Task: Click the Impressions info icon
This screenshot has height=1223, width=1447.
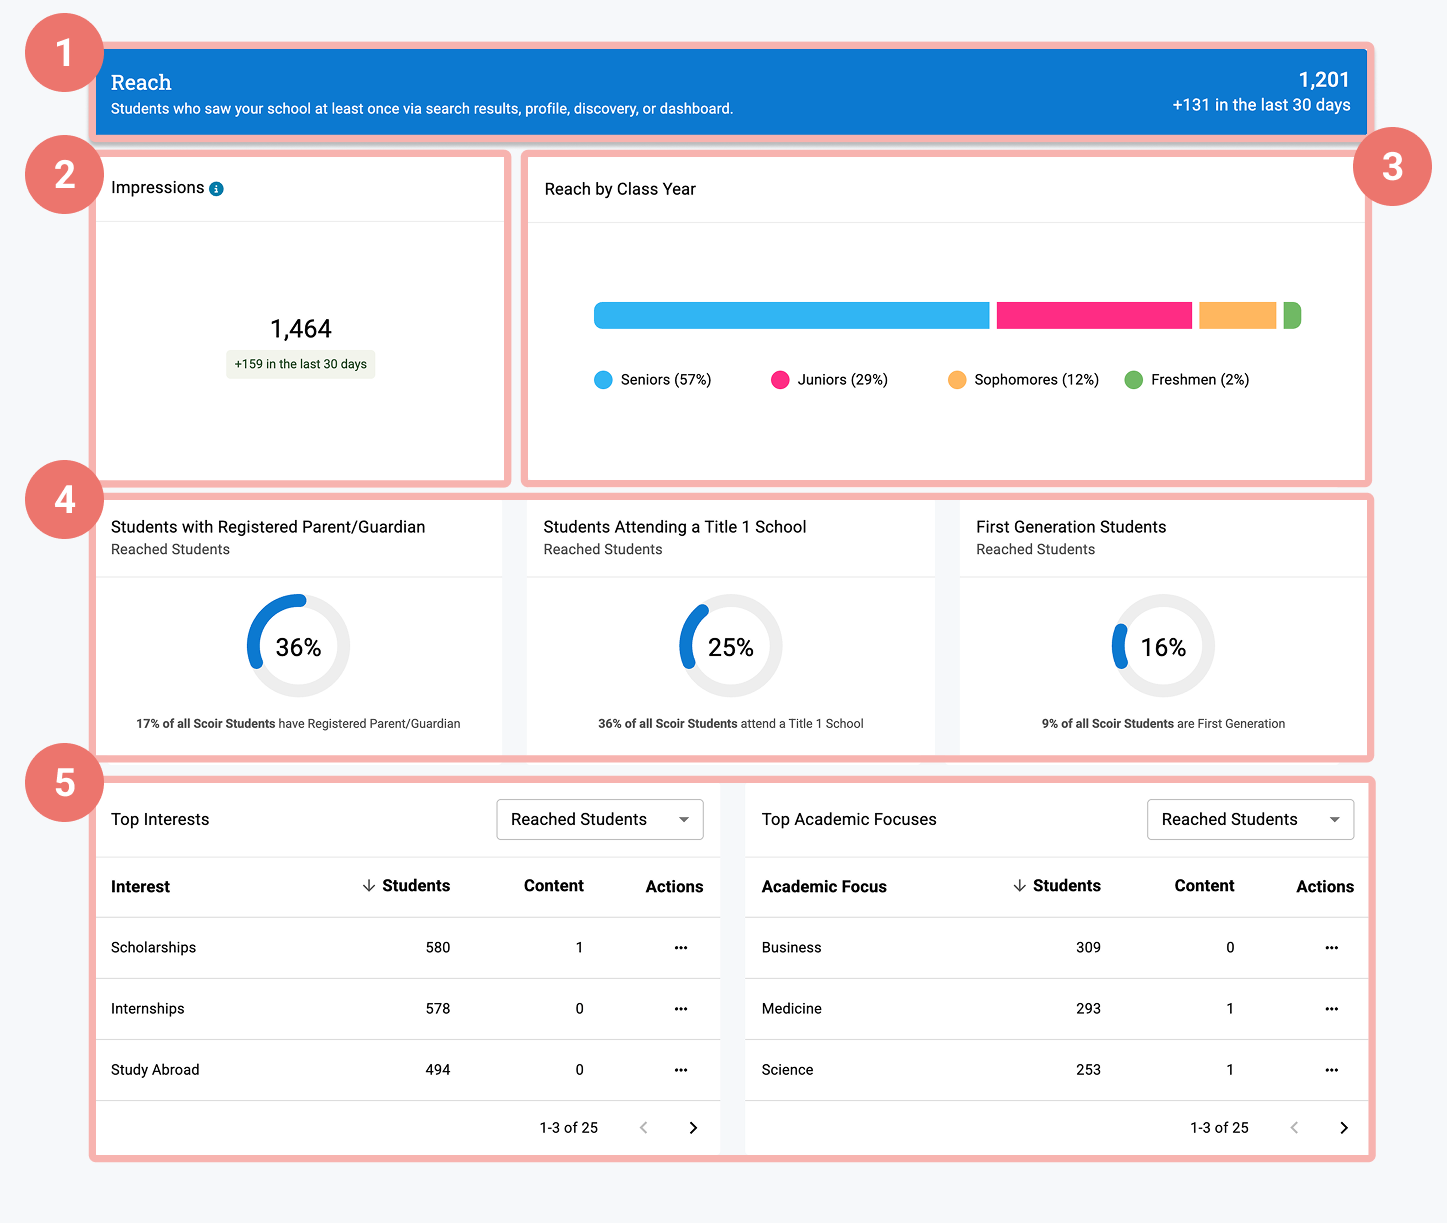Action: (x=216, y=189)
